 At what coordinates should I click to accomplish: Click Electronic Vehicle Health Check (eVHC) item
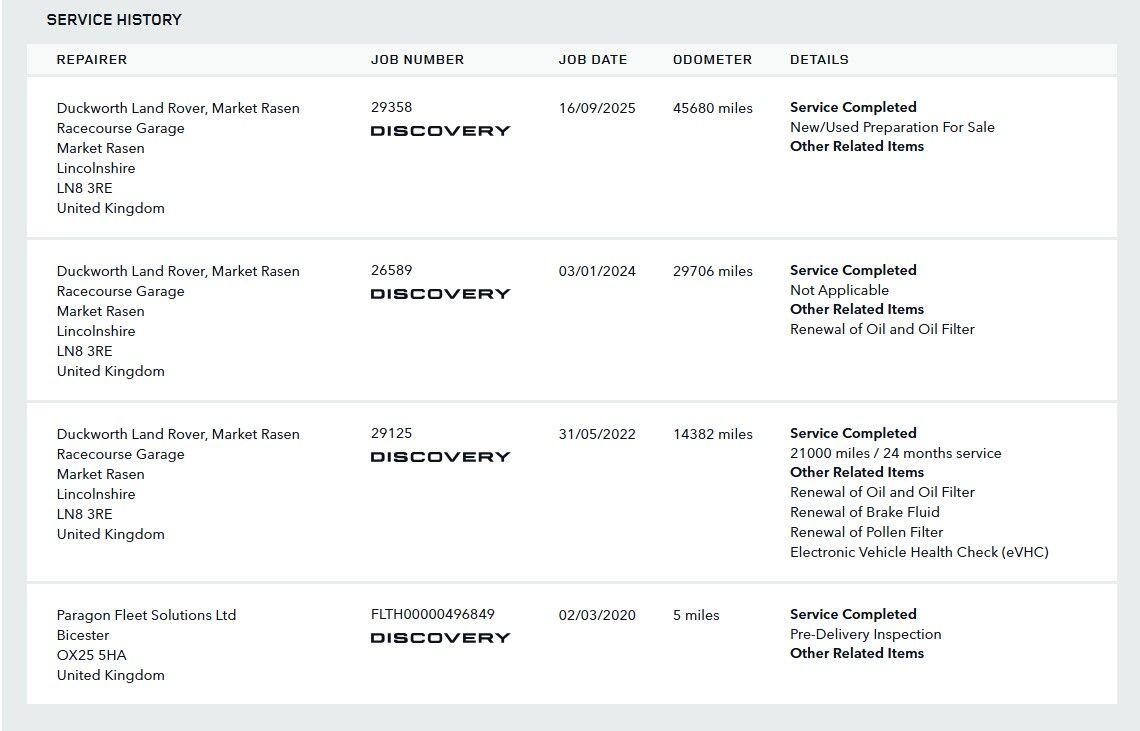click(919, 552)
